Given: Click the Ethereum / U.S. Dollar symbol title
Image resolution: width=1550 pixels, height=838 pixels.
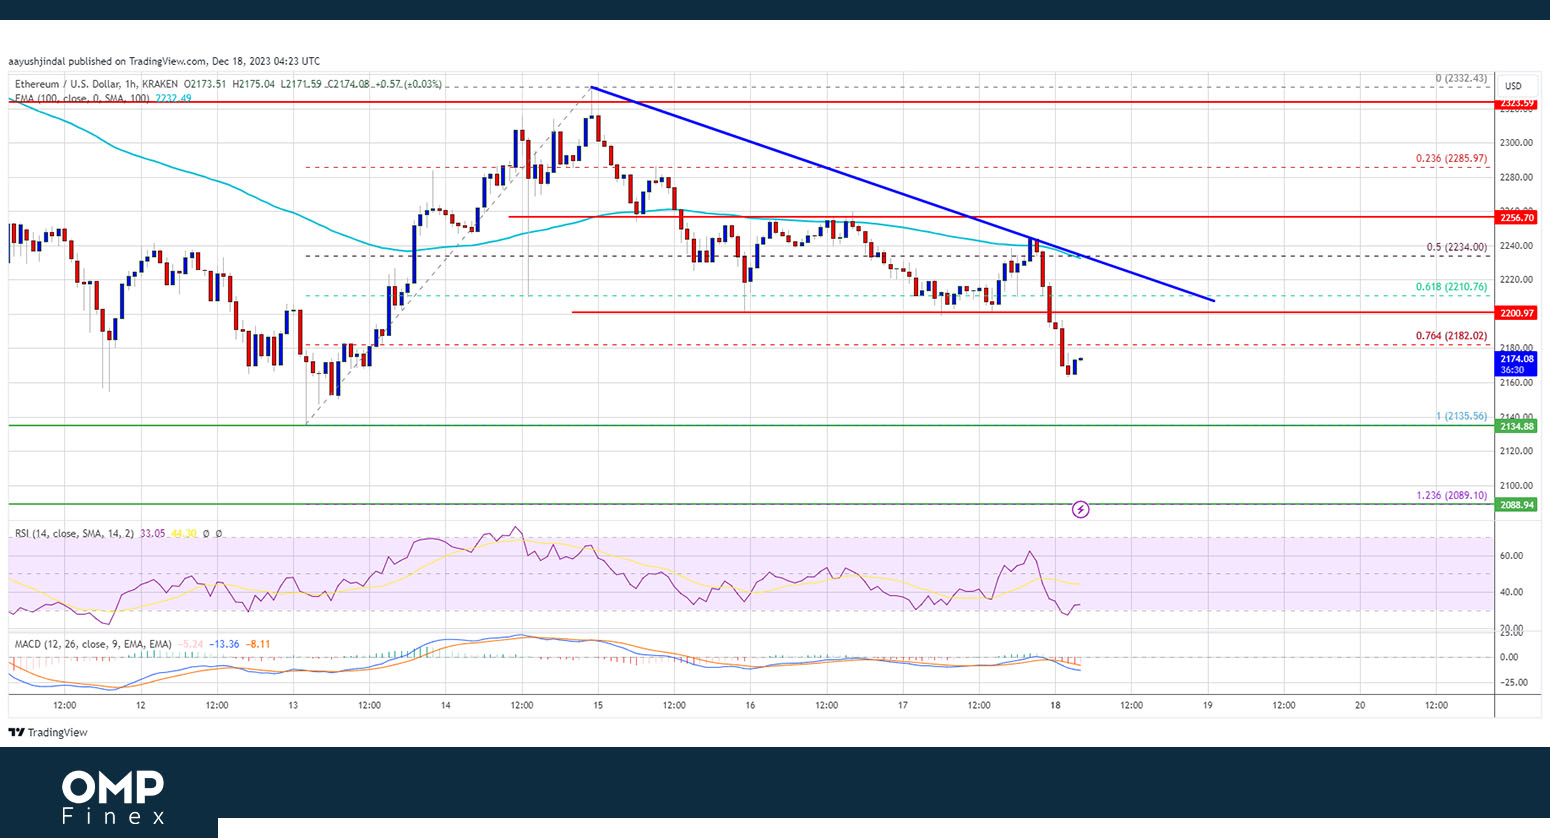Looking at the screenshot, I should pos(66,85).
